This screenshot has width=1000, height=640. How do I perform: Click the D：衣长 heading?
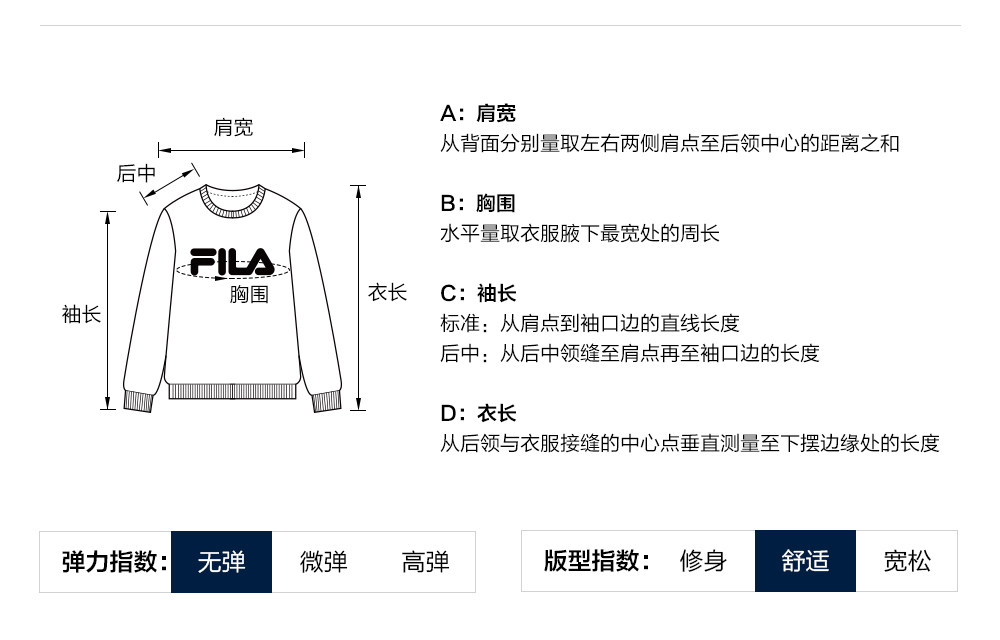[478, 413]
